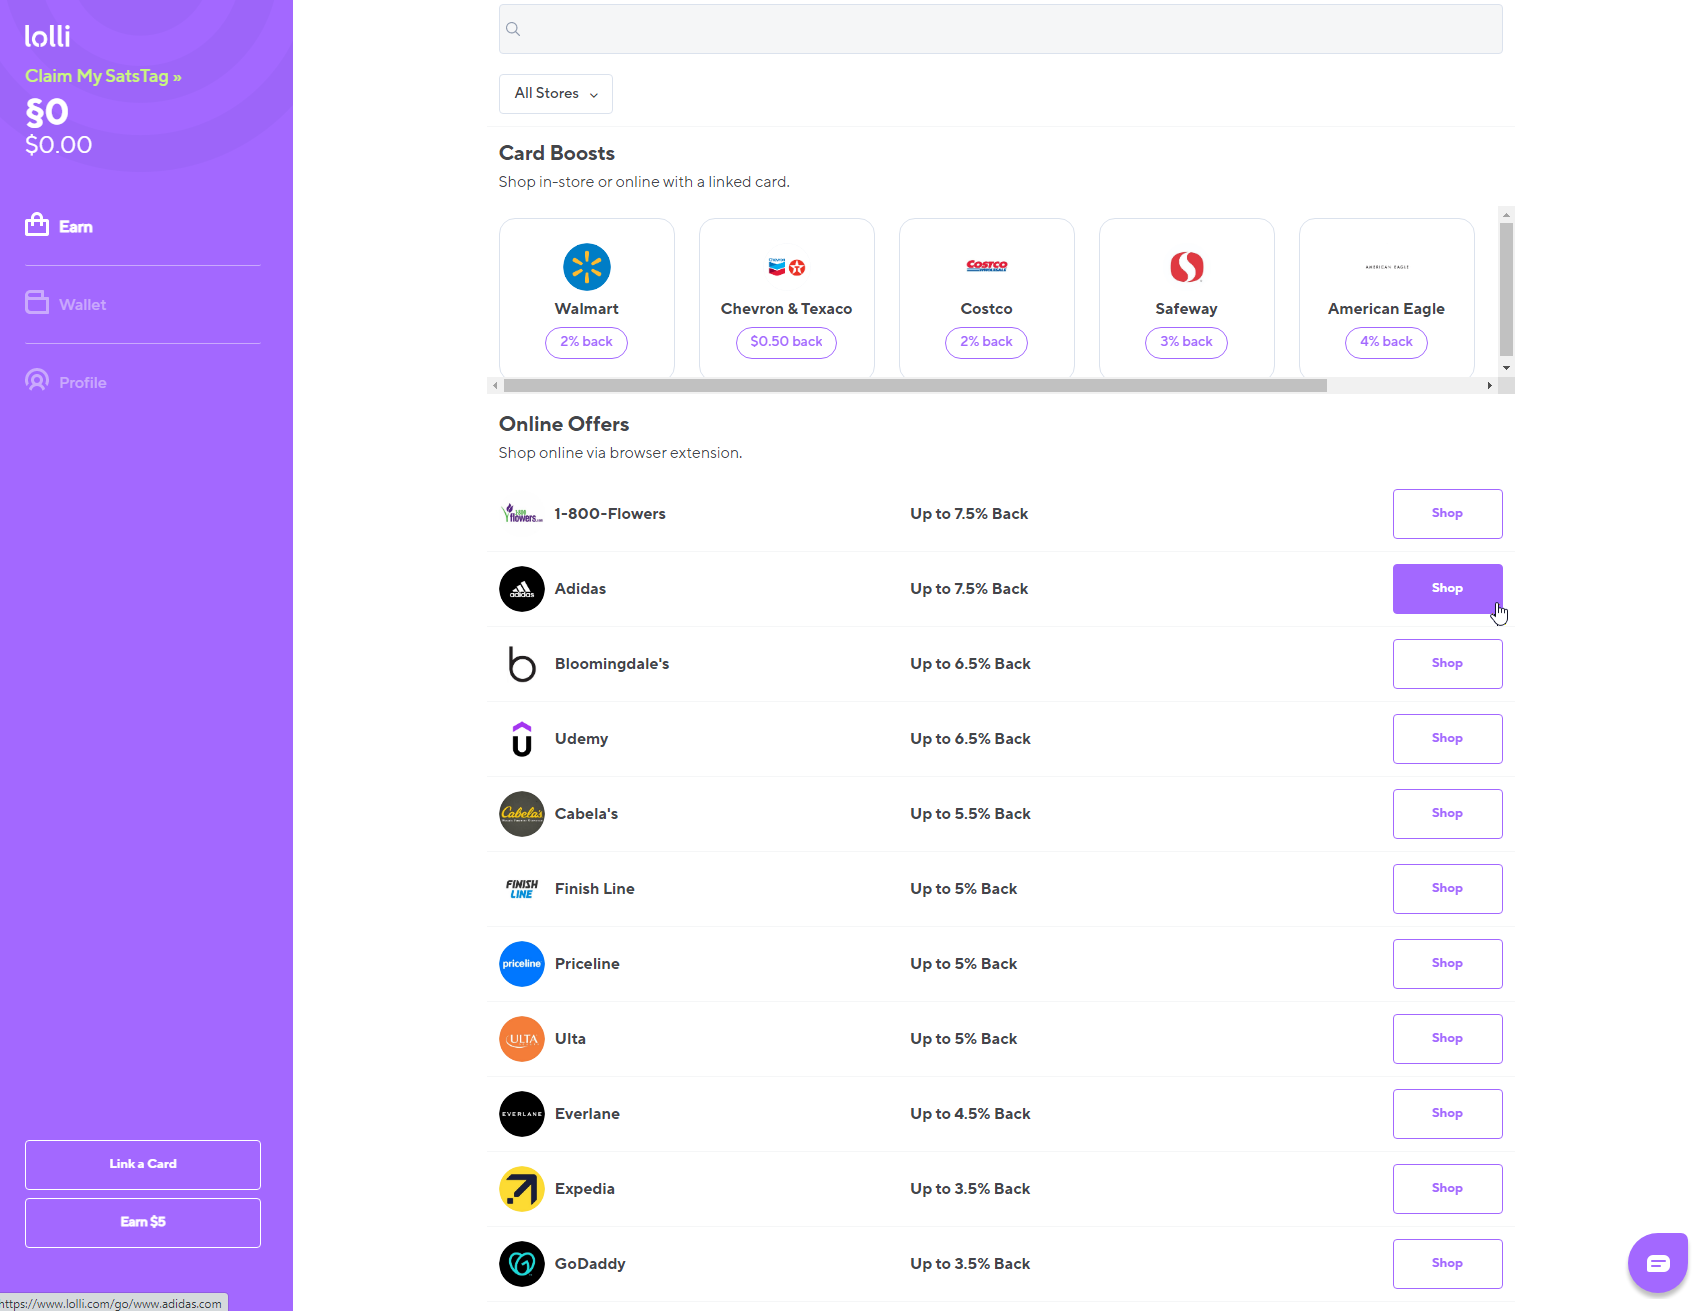Click Safeway 3% back pill

(1187, 342)
